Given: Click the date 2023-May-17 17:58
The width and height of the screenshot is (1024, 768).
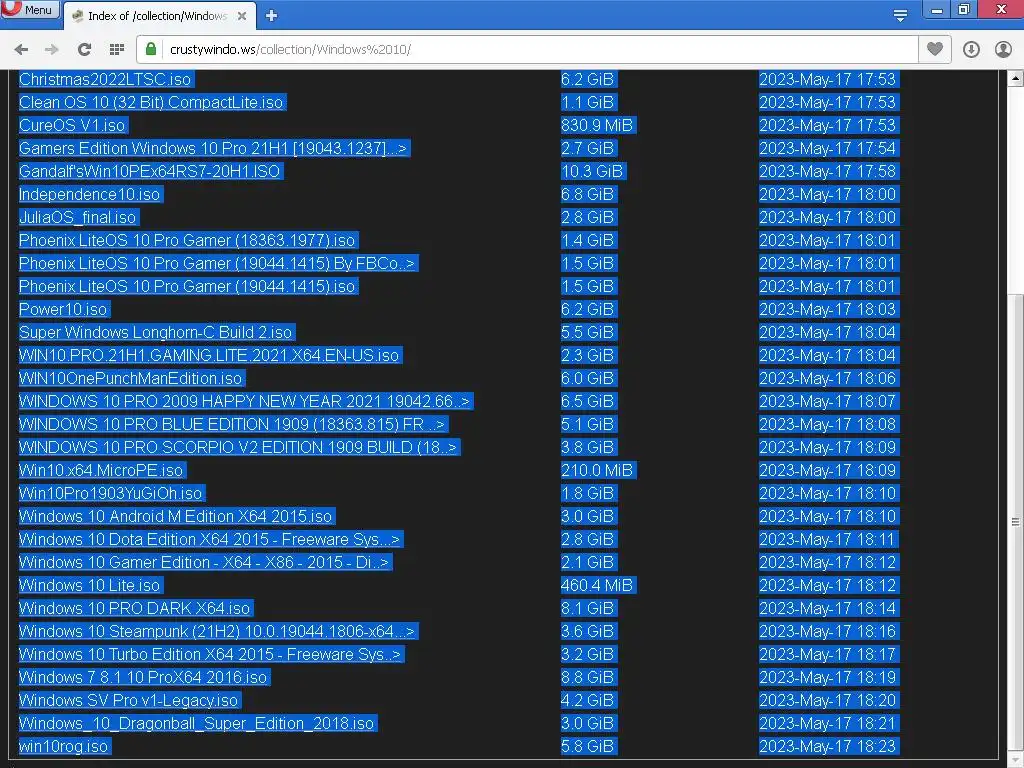Looking at the screenshot, I should [827, 171].
